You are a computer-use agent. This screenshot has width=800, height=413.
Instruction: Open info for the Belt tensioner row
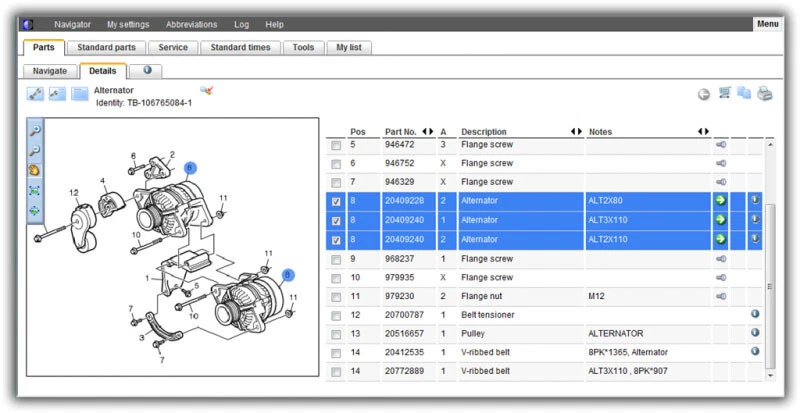(756, 314)
